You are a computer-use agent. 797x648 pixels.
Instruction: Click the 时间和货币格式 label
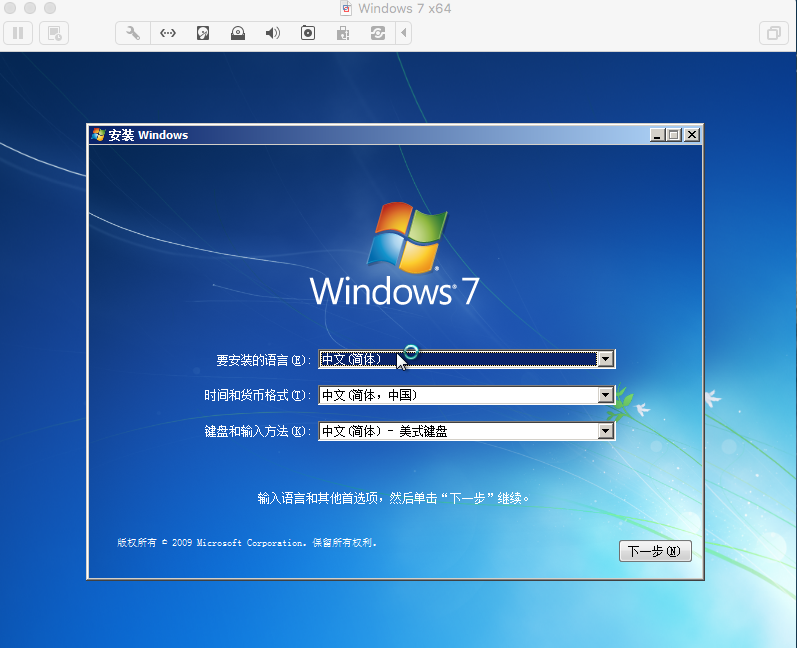(257, 395)
